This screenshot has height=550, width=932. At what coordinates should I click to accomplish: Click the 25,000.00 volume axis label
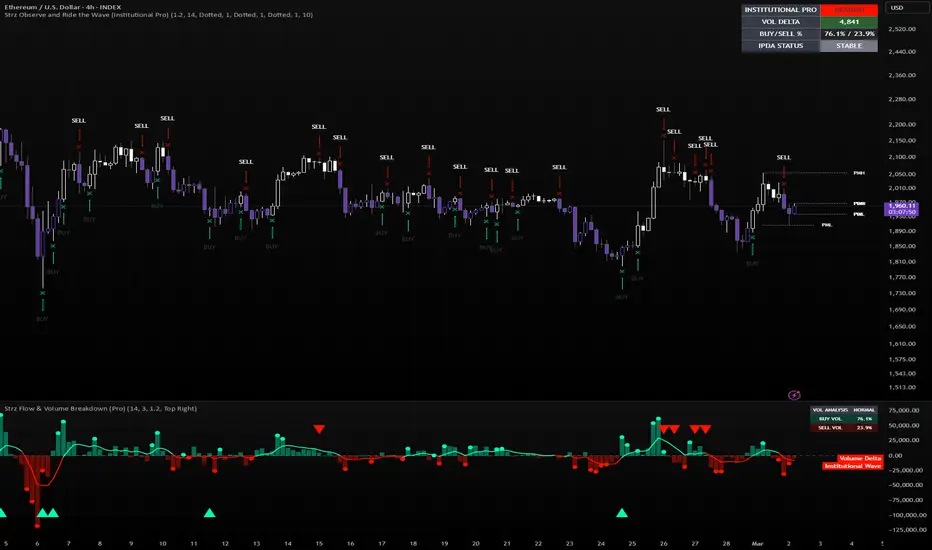(903, 440)
